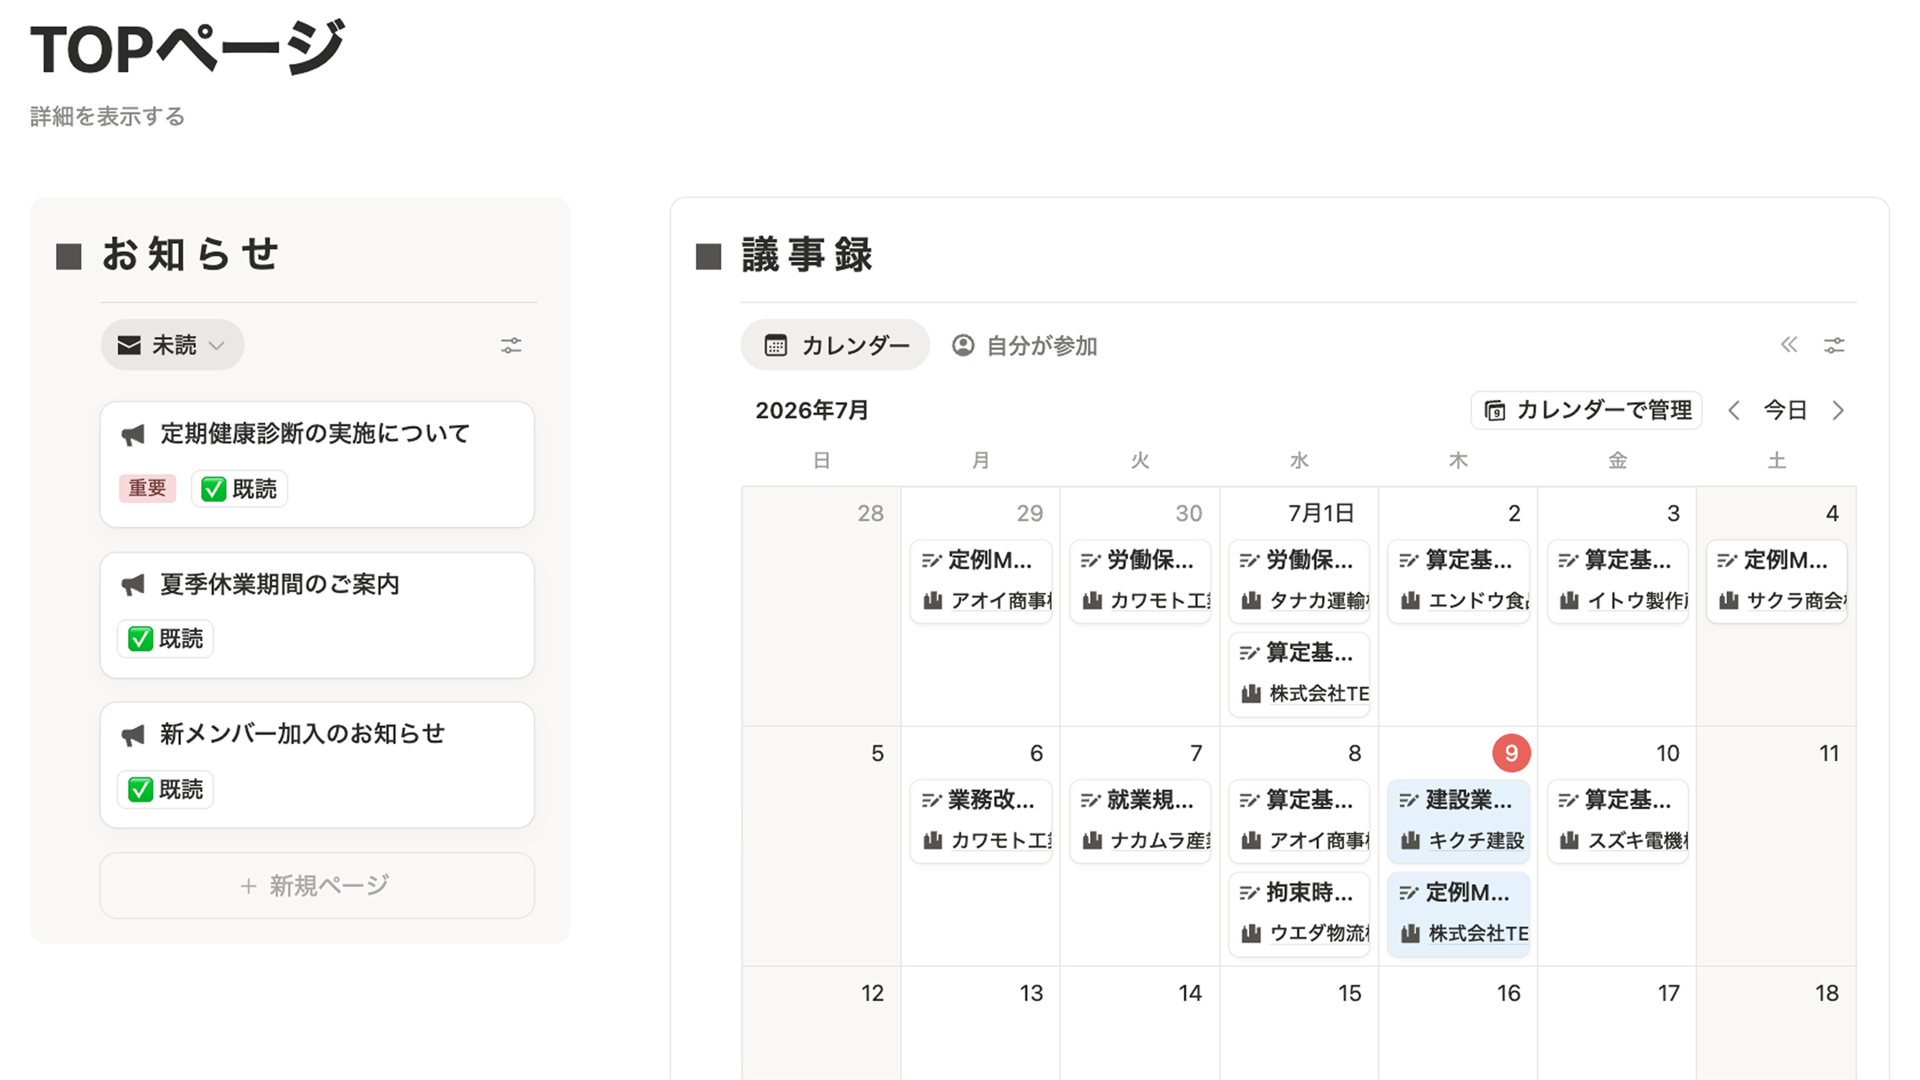This screenshot has height=1080, width=1920.
Task: Click note icon on 就業規... entry
Action: coord(1091,800)
